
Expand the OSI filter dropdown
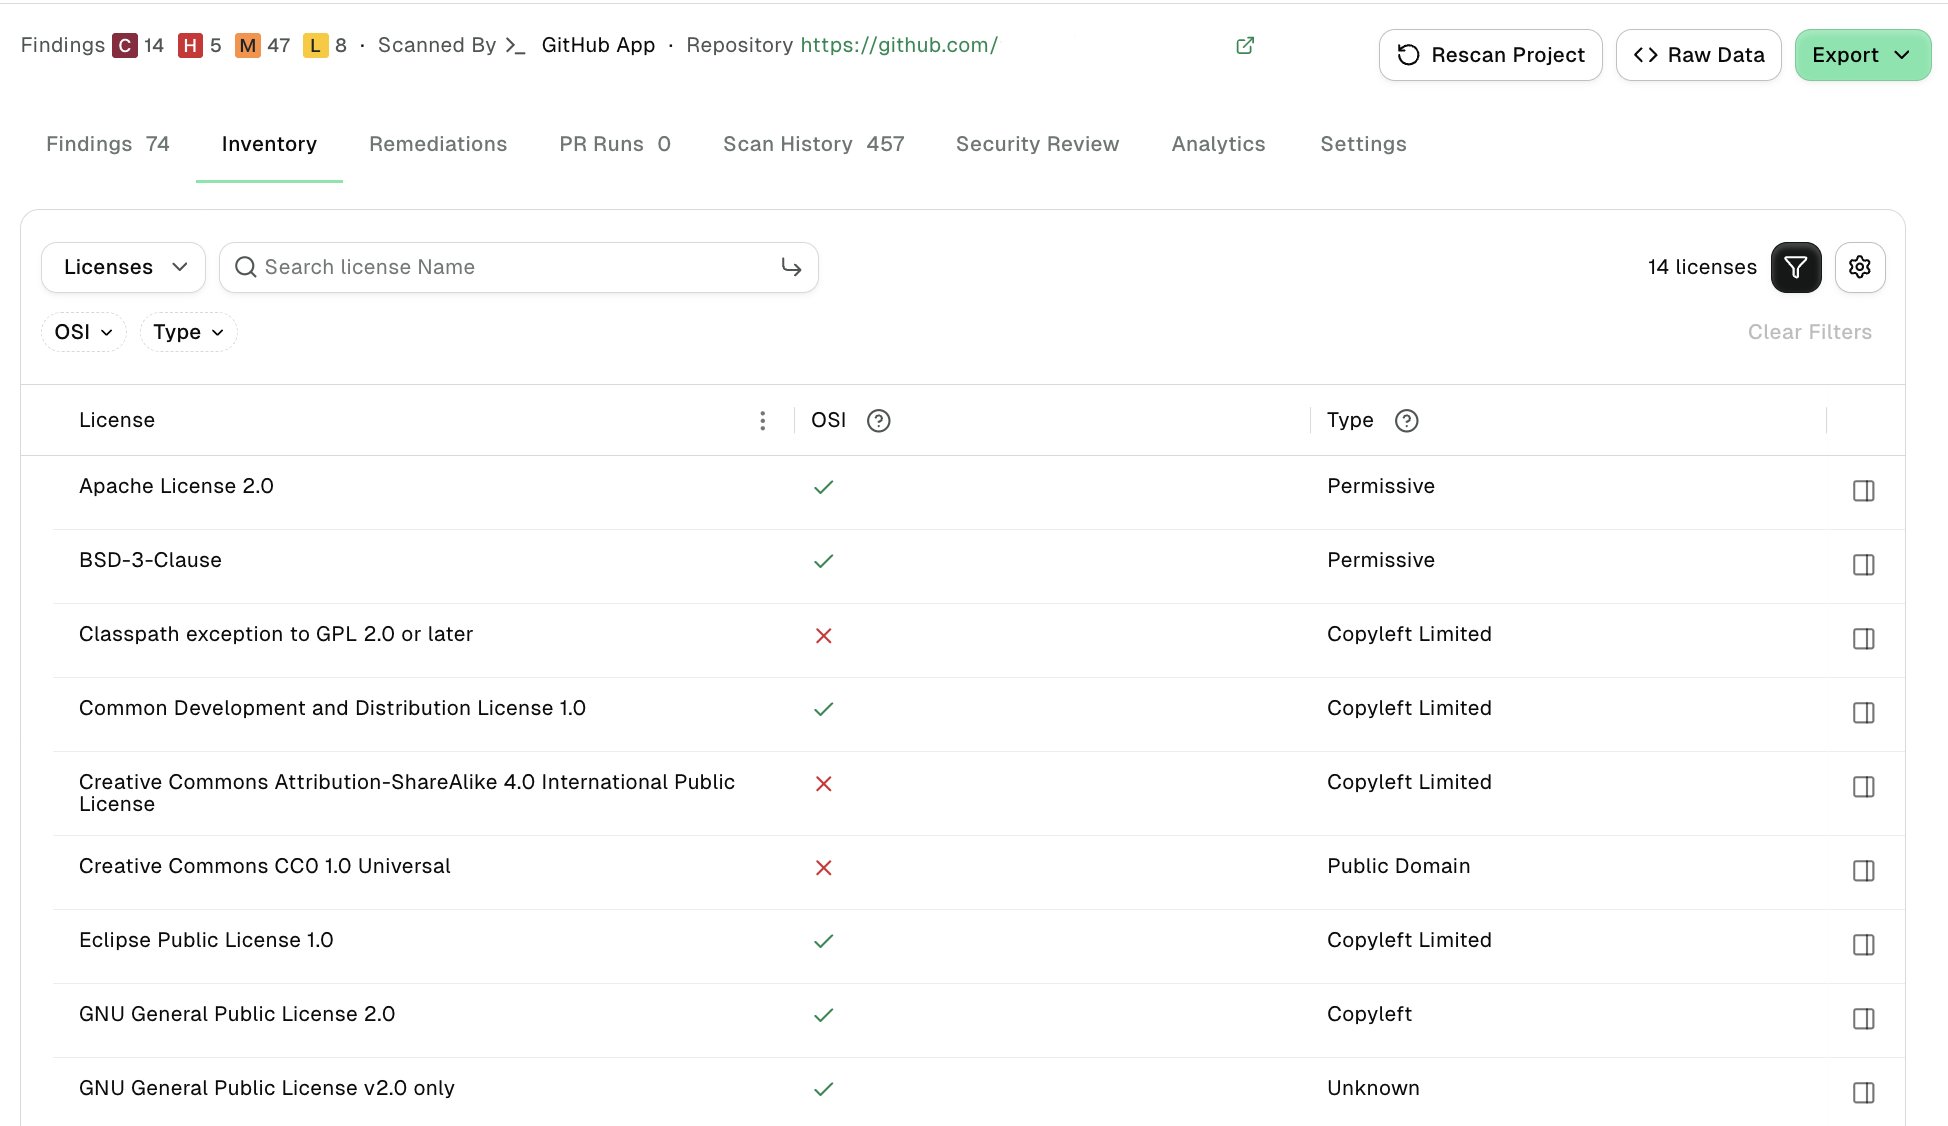pos(83,332)
